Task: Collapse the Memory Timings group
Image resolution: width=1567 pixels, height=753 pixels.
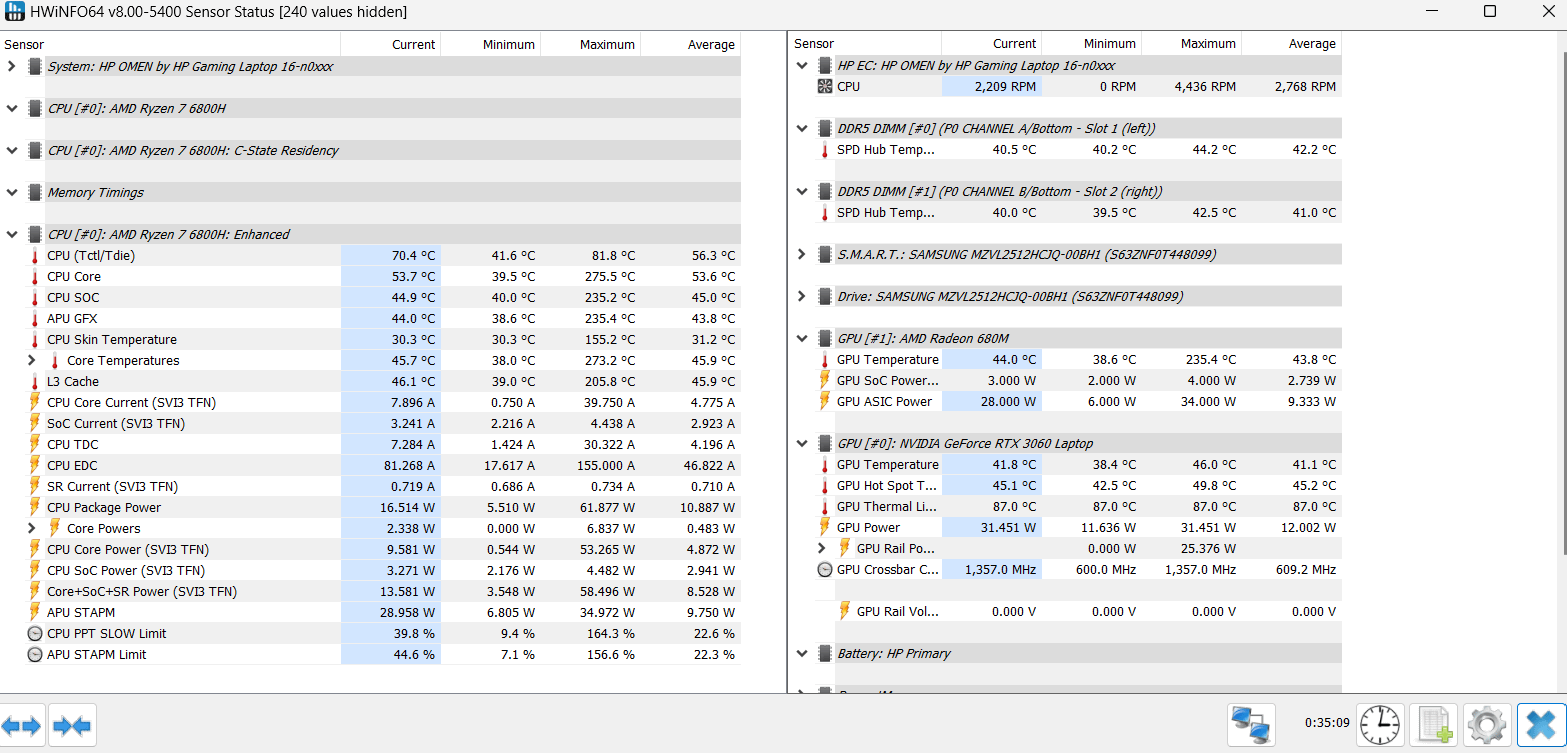Action: [12, 192]
